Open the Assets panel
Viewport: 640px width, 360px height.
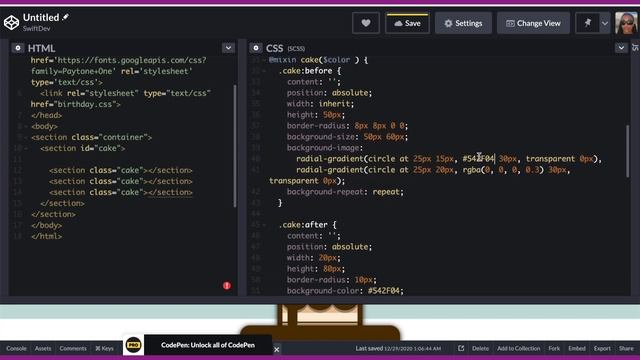point(43,348)
